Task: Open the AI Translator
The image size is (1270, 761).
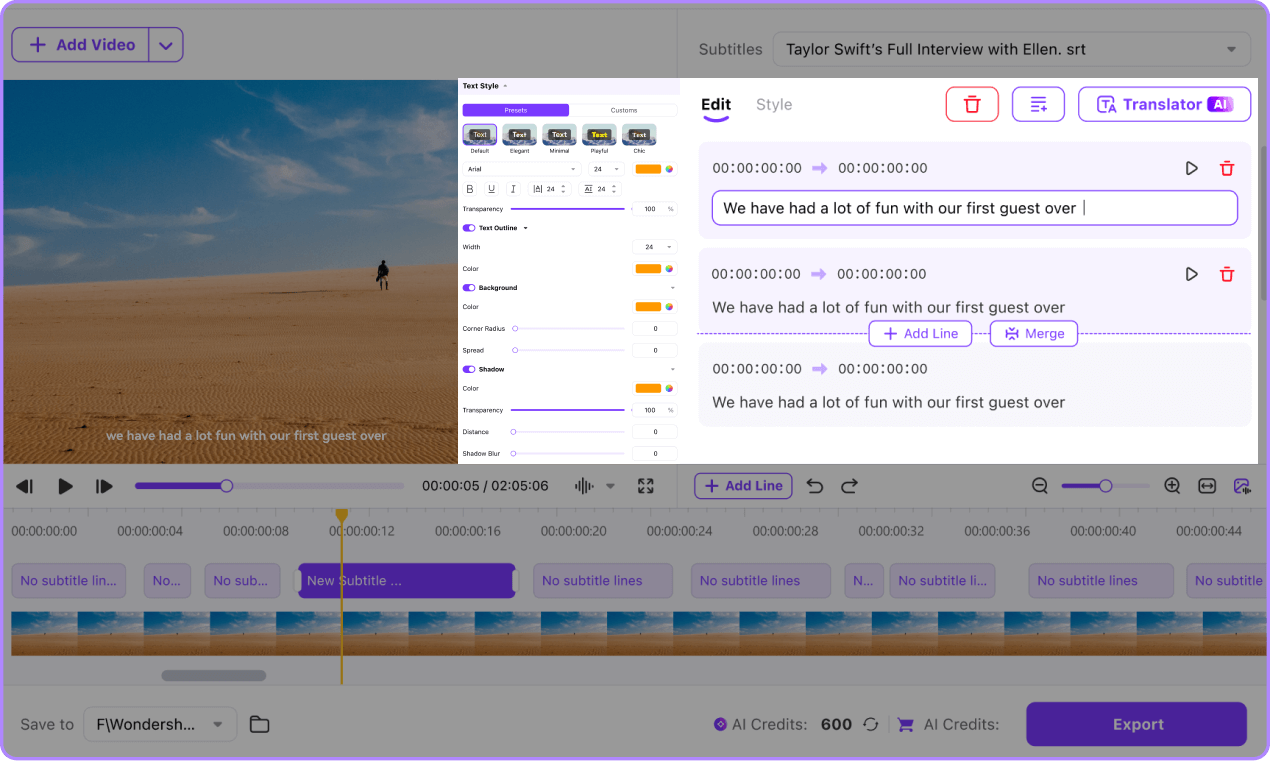Action: [x=1163, y=104]
